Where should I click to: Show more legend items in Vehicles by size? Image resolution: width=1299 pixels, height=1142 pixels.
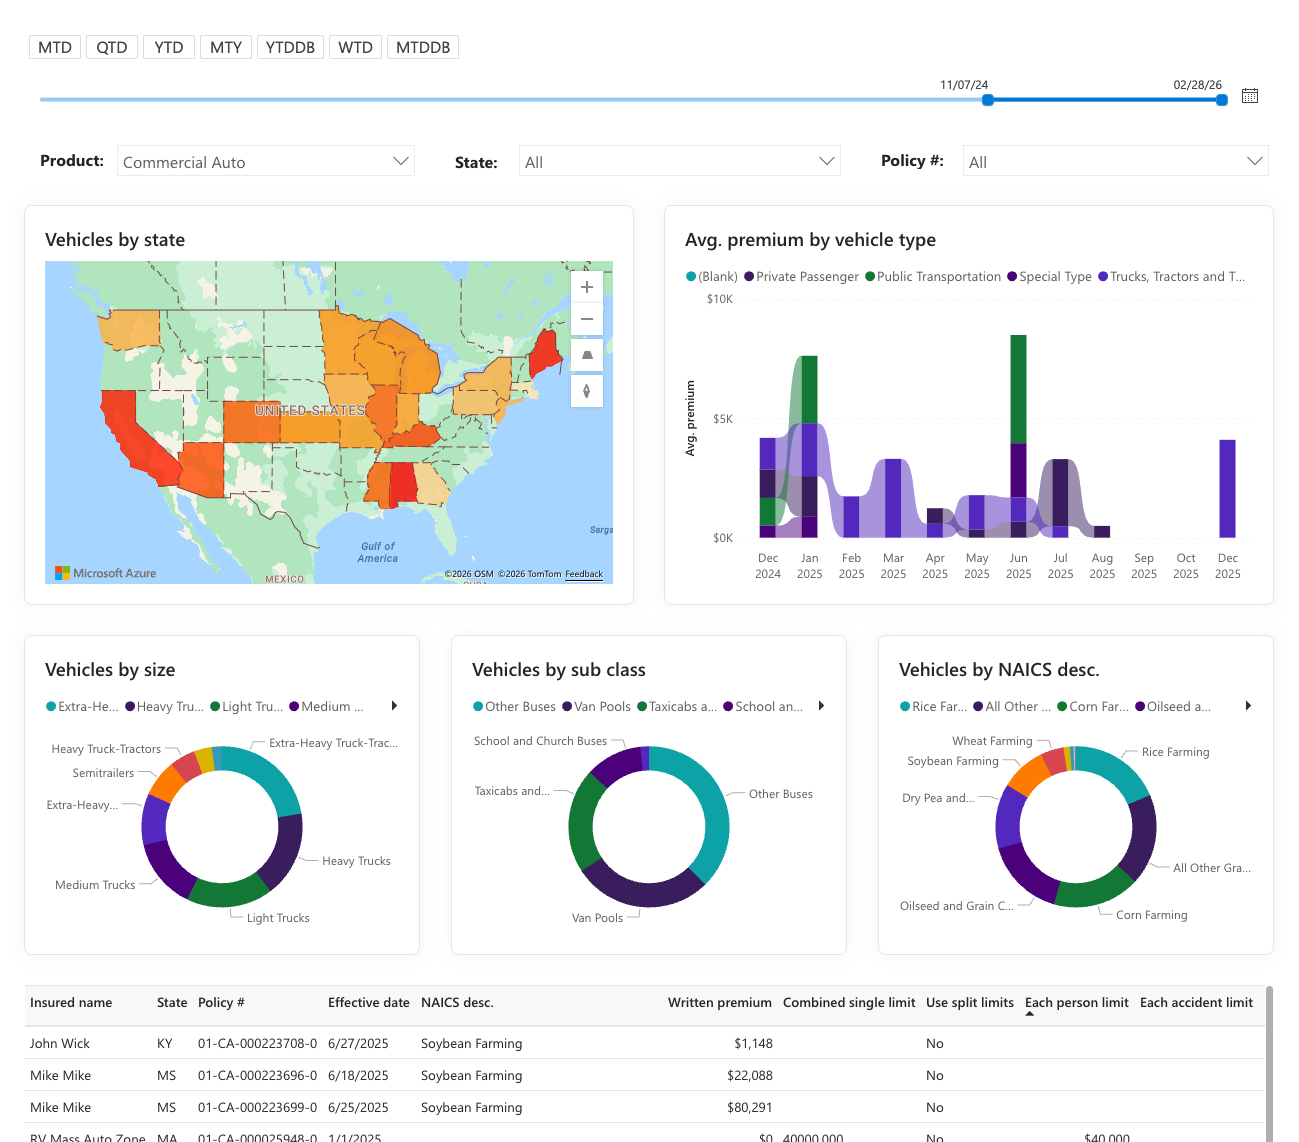tap(394, 706)
